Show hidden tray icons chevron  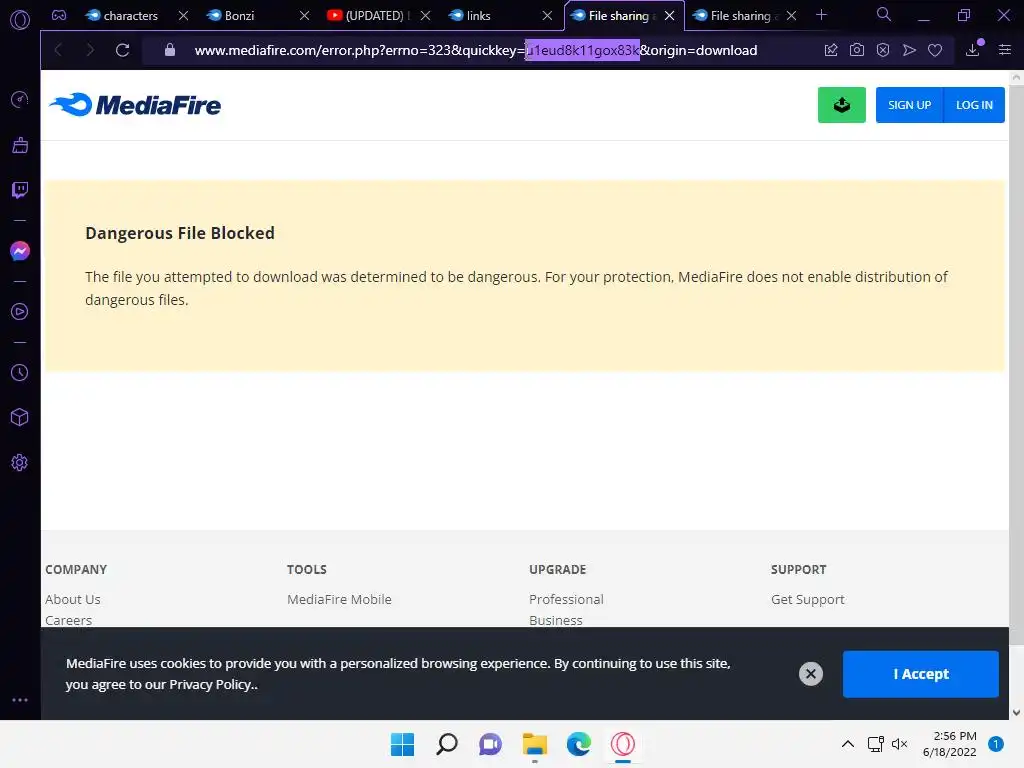tap(848, 744)
